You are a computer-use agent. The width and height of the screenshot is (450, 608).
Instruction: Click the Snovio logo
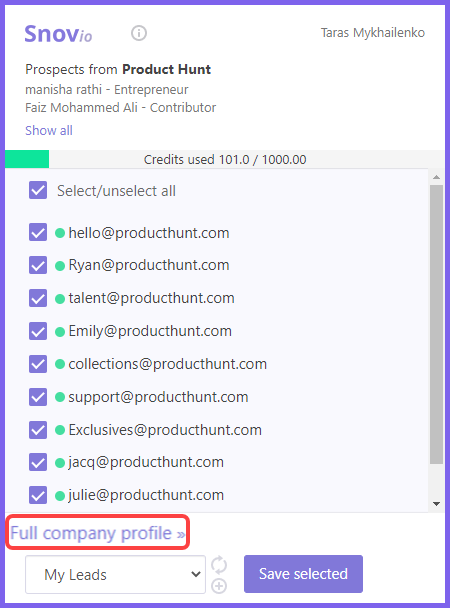pyautogui.click(x=58, y=34)
